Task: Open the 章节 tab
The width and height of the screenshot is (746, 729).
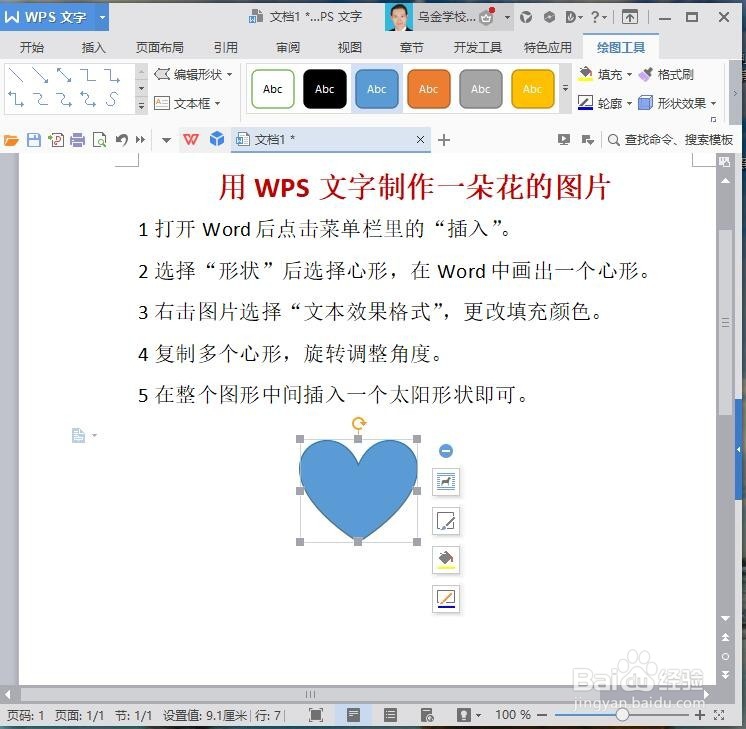Action: pyautogui.click(x=412, y=47)
